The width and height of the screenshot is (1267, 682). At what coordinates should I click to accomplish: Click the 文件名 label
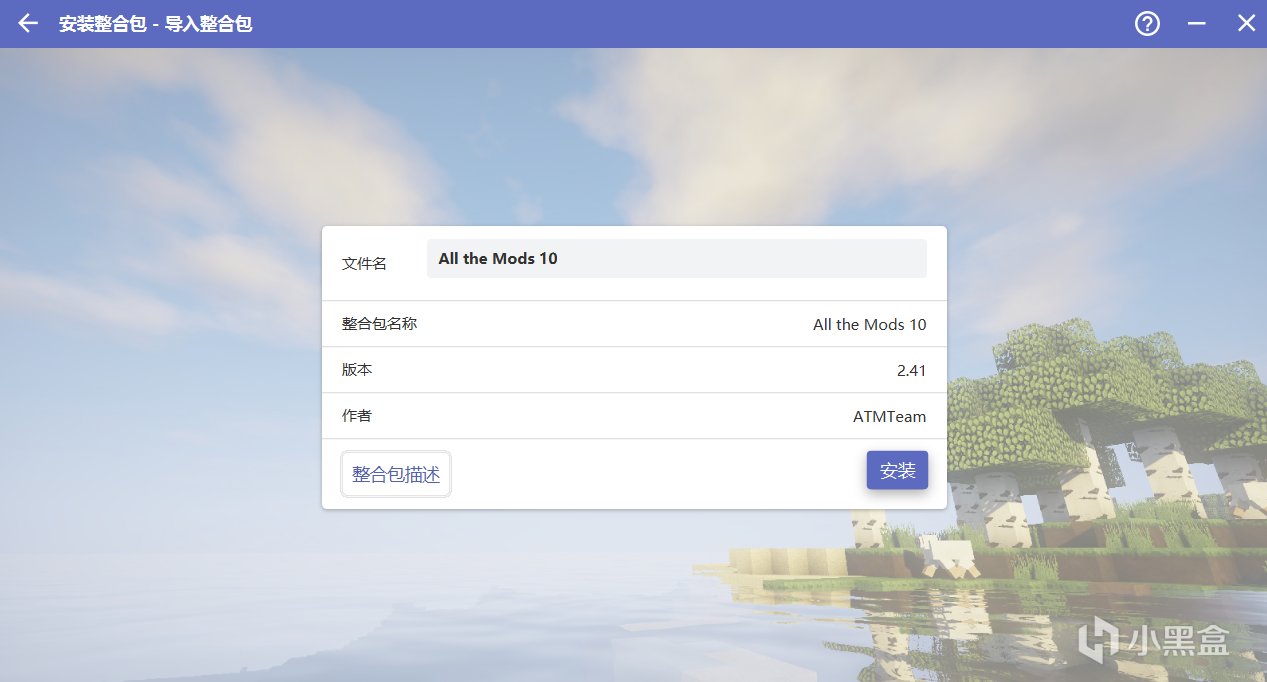(x=364, y=263)
